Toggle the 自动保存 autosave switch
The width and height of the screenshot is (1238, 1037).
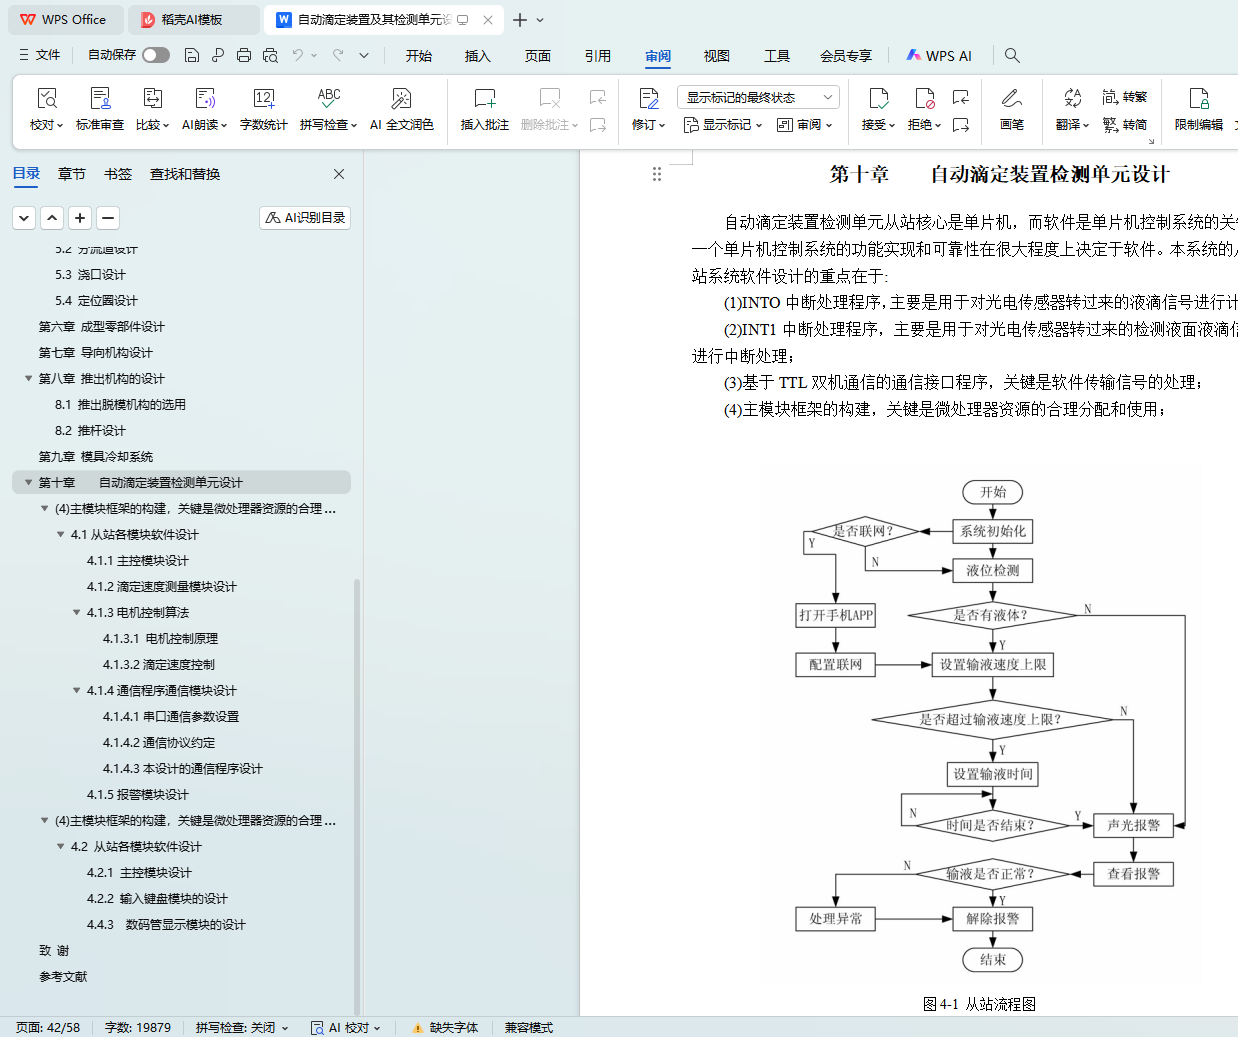[156, 55]
